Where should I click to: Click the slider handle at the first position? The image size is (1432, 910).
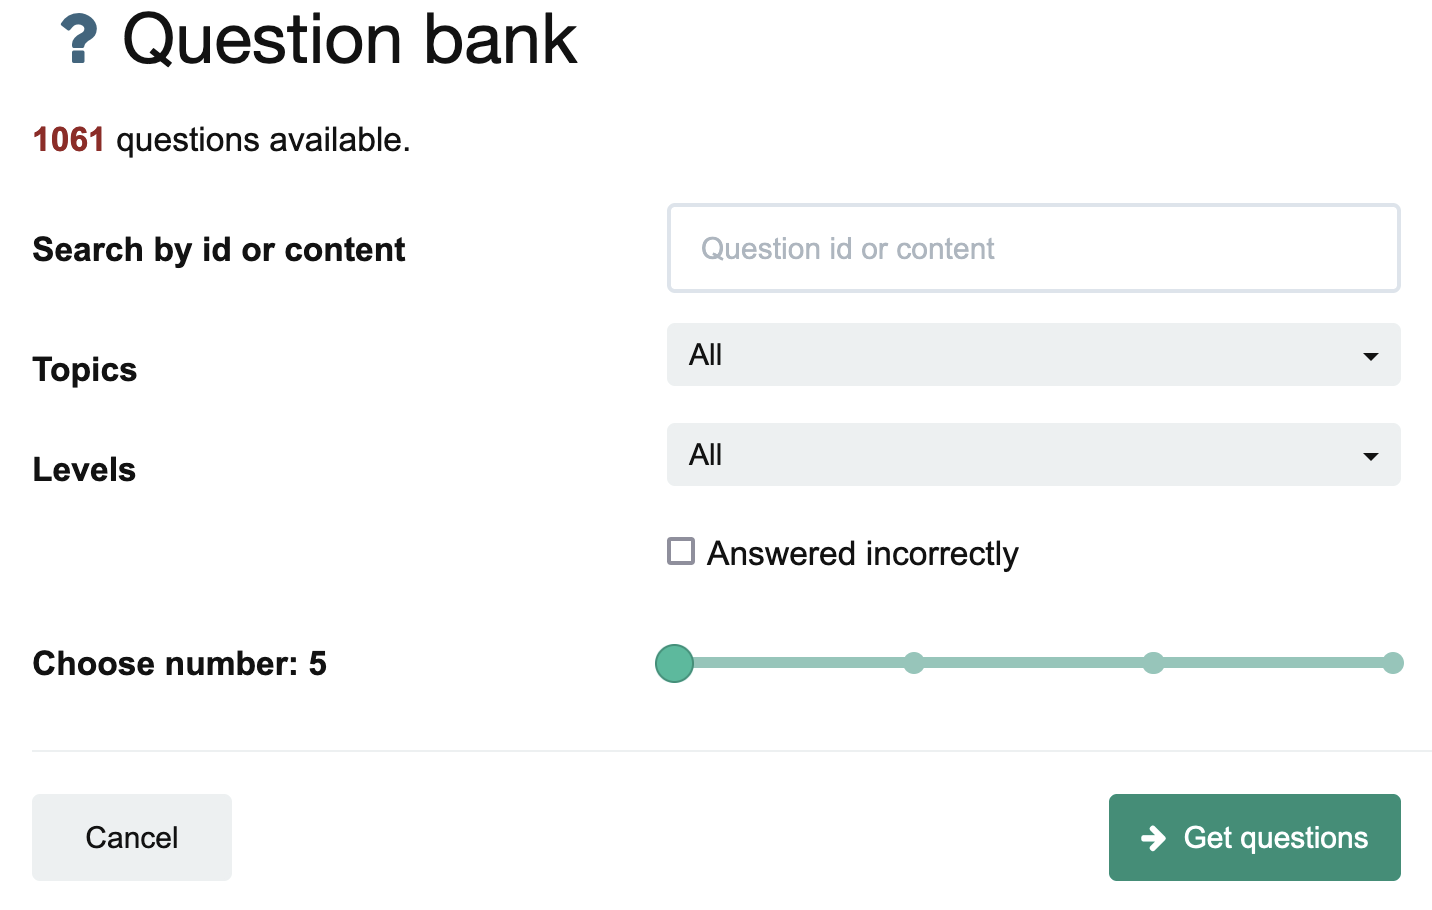(x=675, y=663)
